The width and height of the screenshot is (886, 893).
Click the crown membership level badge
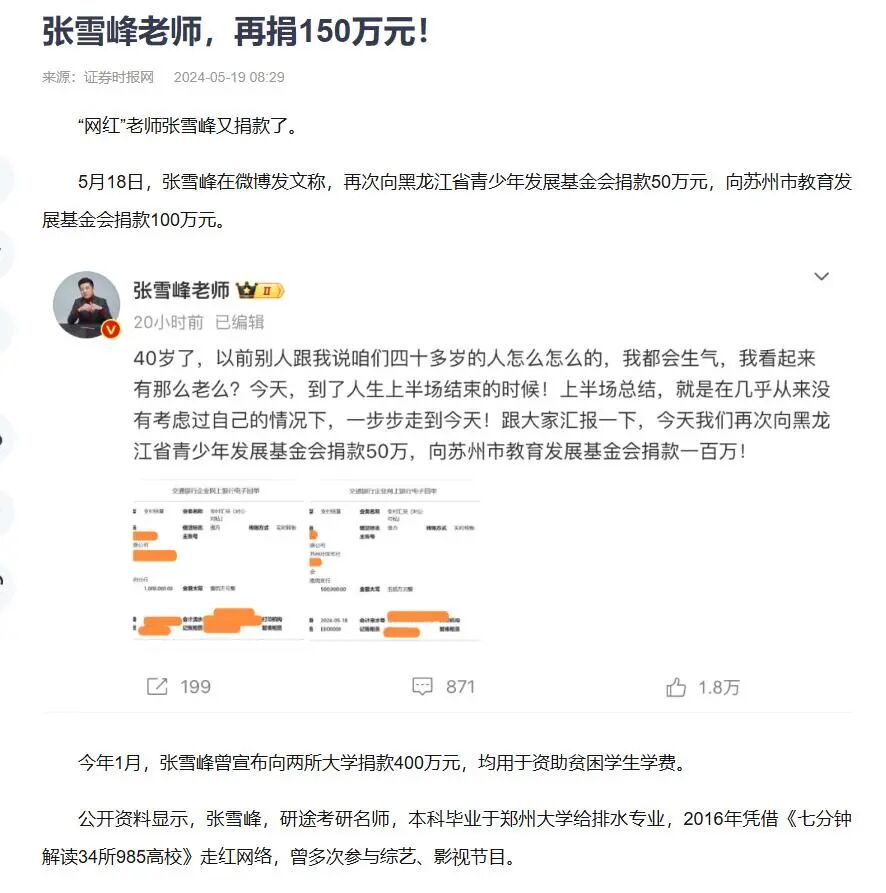tap(260, 290)
